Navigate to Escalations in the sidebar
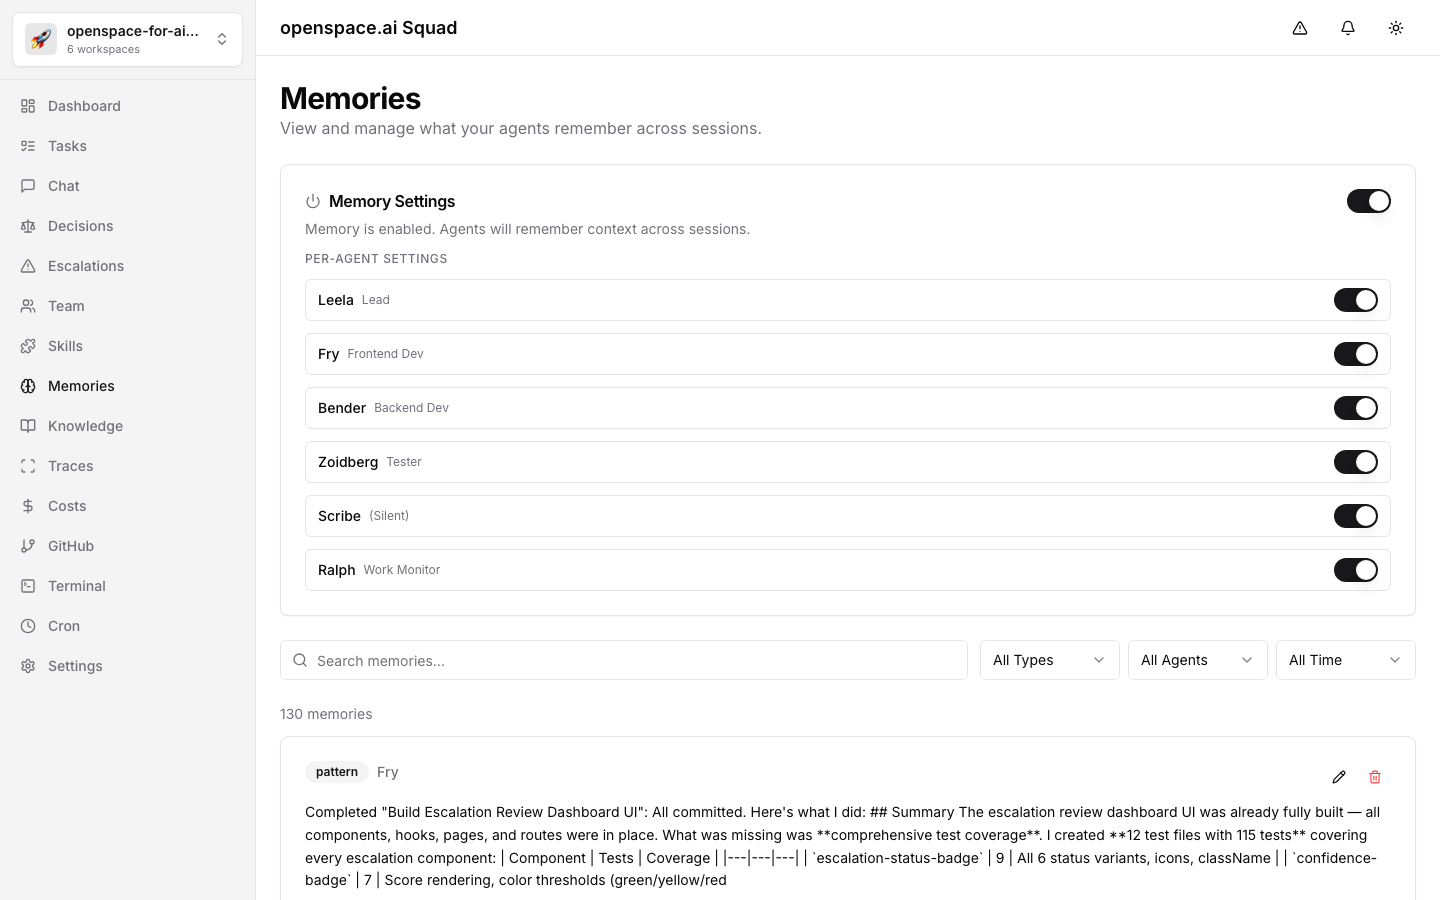 [86, 266]
